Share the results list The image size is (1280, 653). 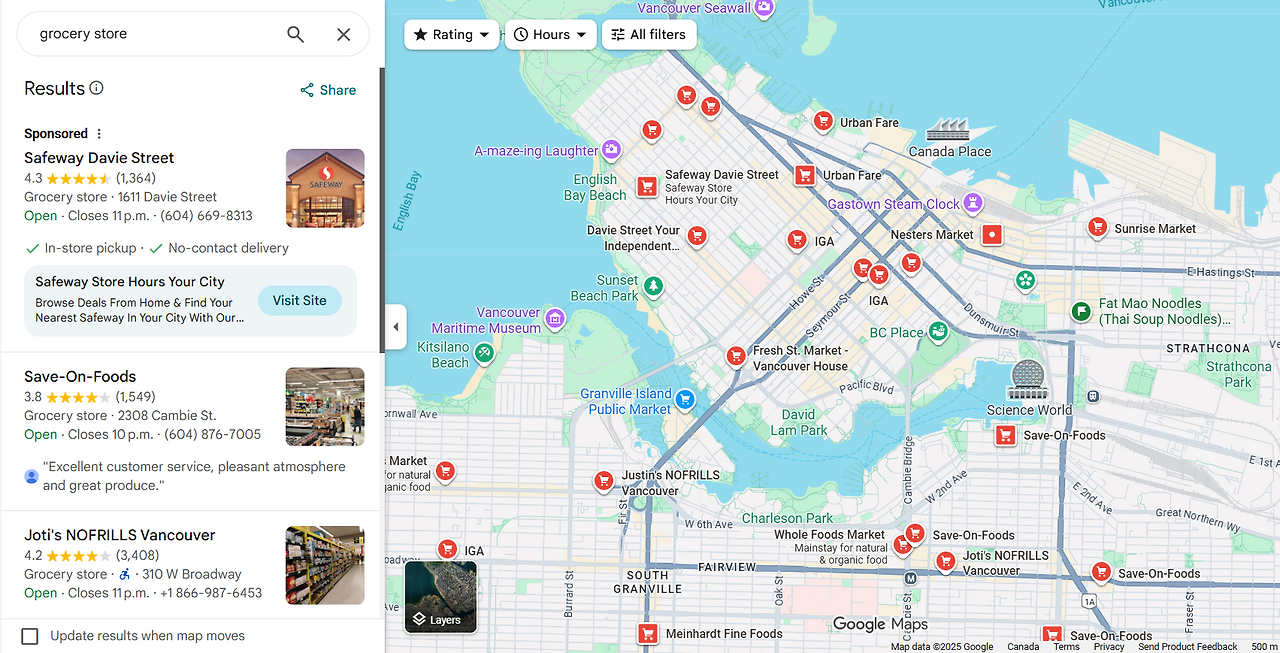(x=328, y=90)
